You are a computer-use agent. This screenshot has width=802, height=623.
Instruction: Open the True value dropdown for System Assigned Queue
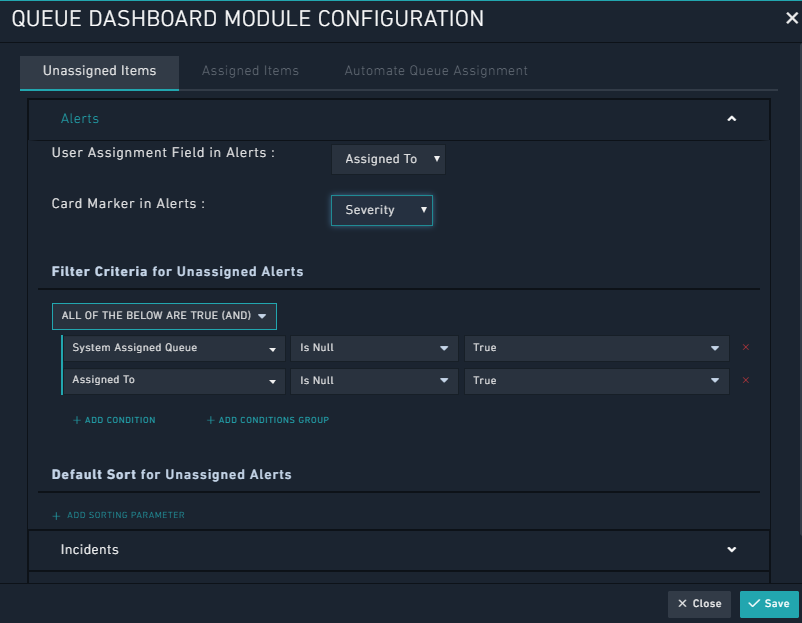596,348
